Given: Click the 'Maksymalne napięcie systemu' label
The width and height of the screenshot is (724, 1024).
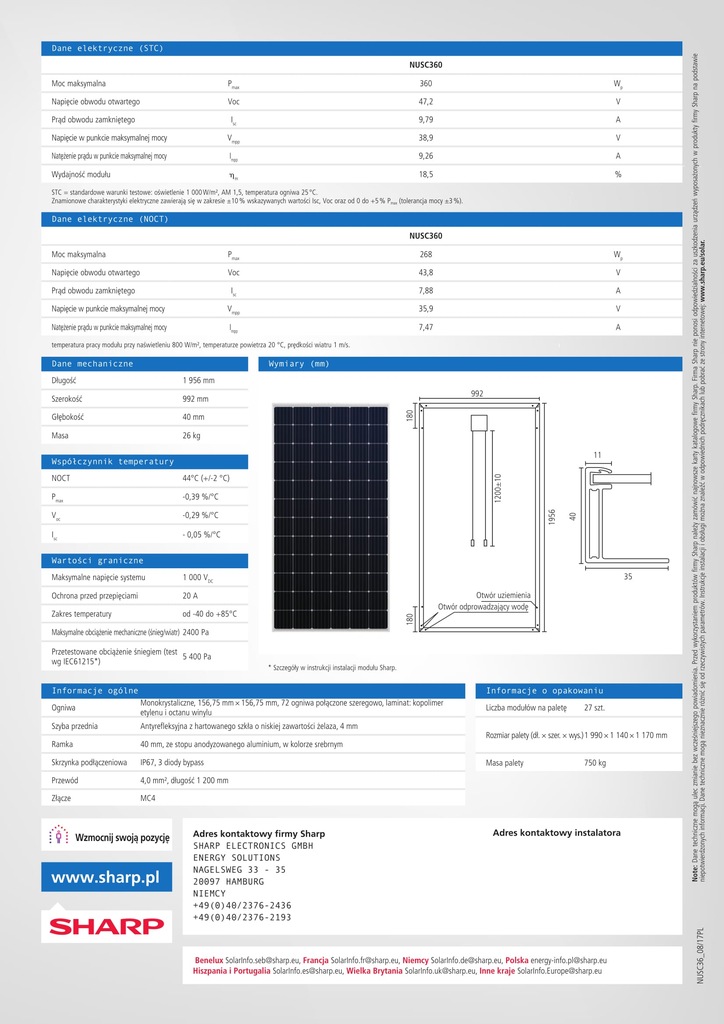Looking at the screenshot, I should 99,578.
